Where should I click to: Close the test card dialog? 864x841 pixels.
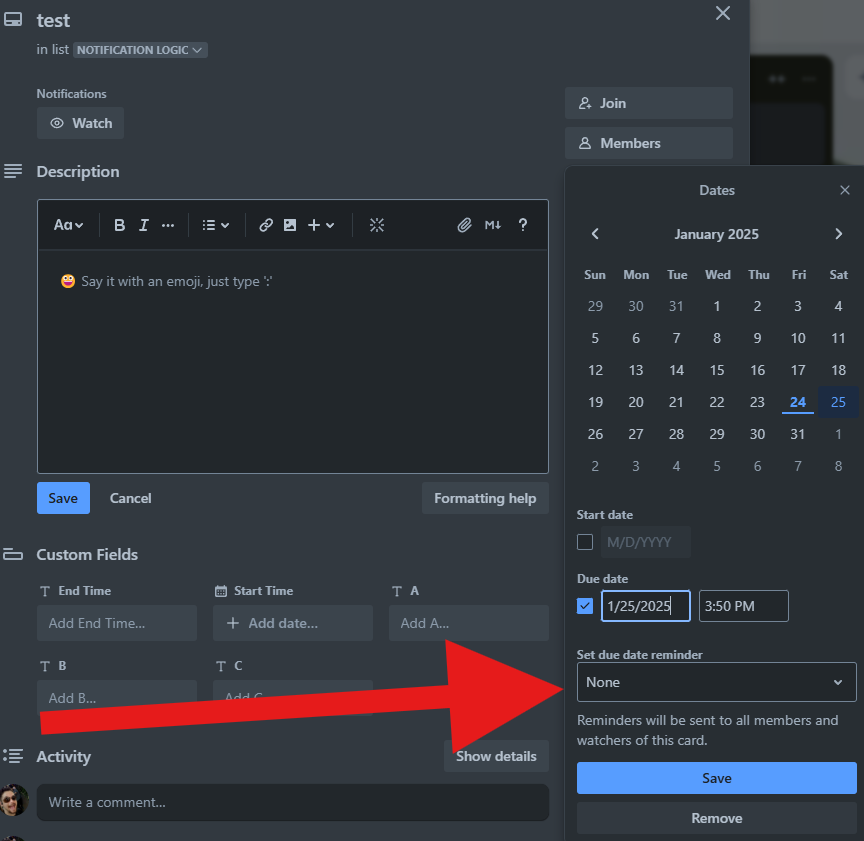click(722, 13)
